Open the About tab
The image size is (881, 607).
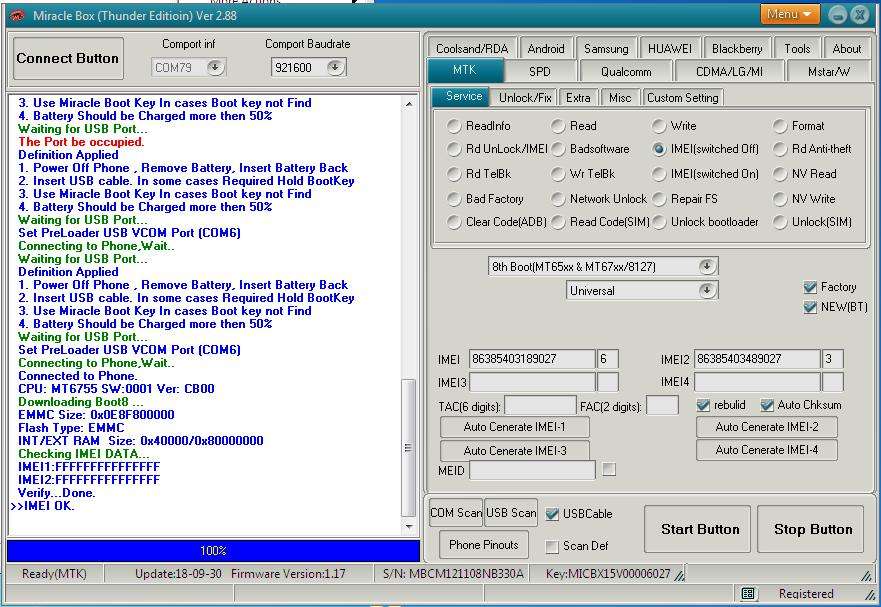coord(847,49)
